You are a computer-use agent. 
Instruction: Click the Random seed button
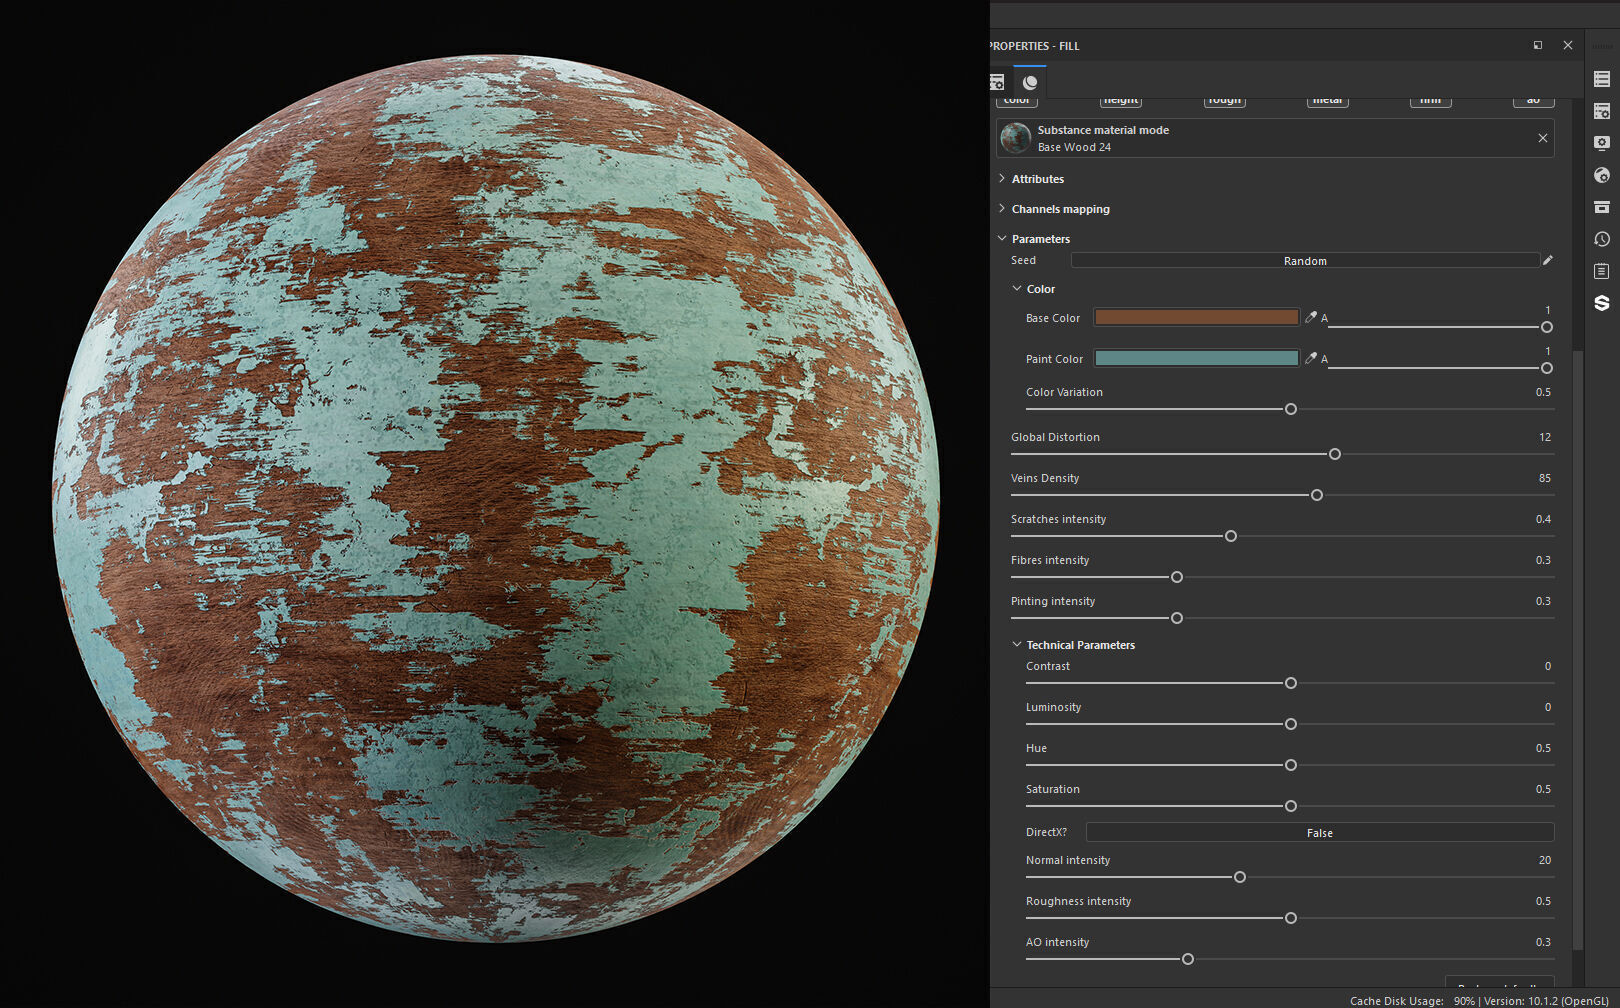[1305, 260]
